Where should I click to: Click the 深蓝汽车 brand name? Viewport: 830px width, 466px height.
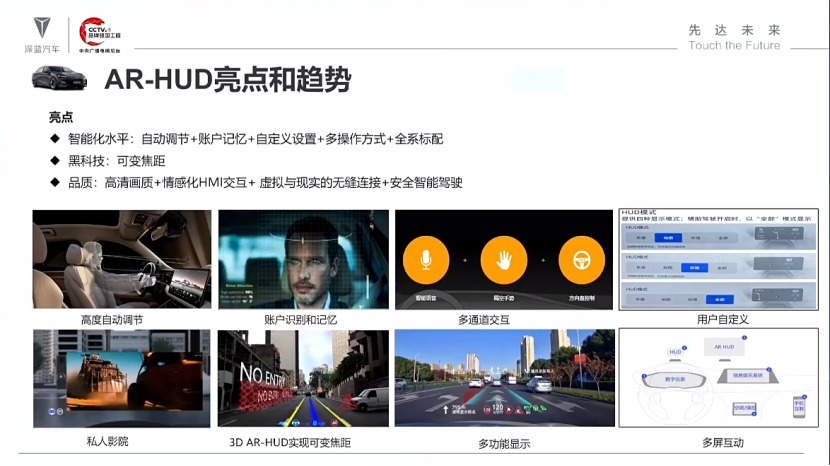pos(42,49)
